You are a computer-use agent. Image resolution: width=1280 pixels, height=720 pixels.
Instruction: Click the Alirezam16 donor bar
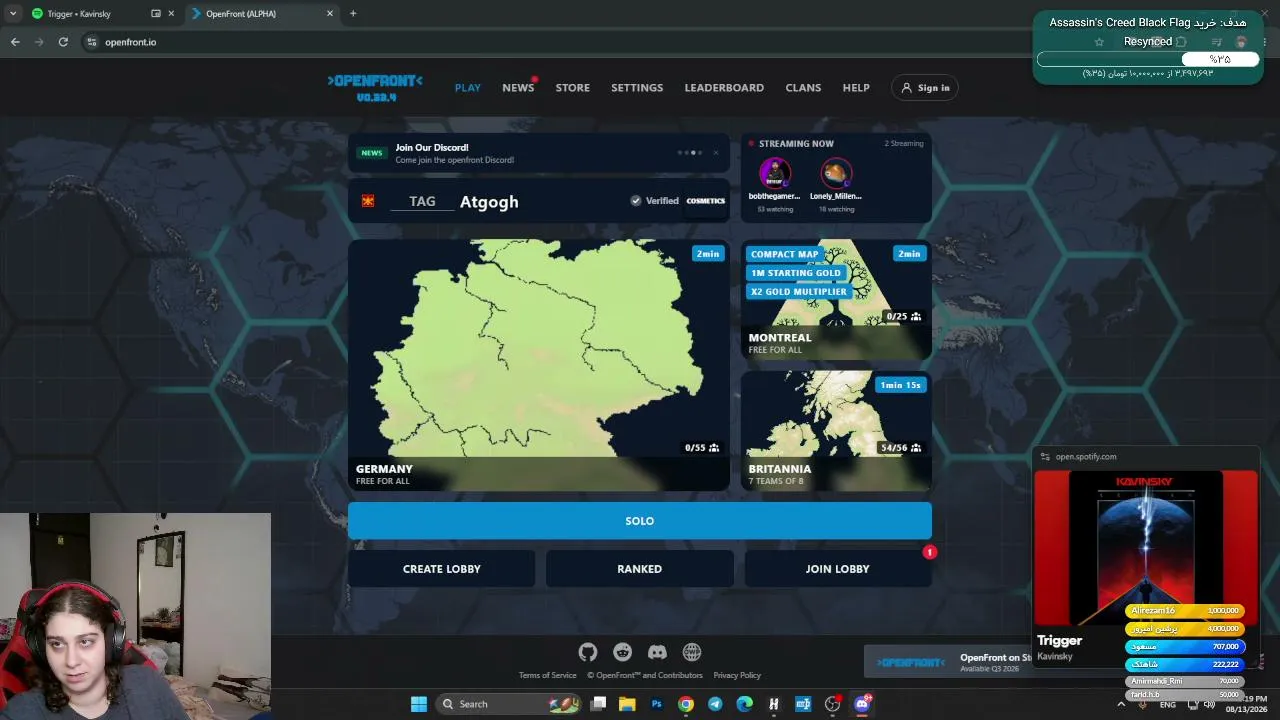[x=1185, y=611]
